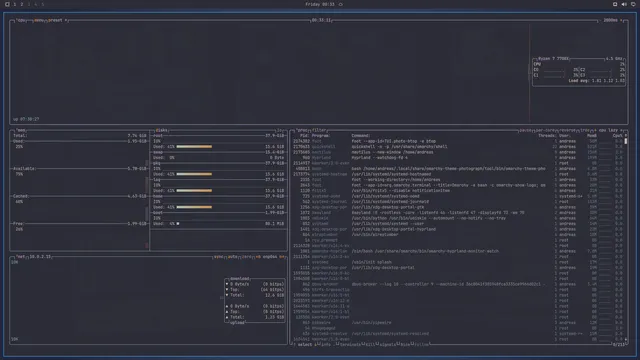Click the disks box title label

pos(161,130)
